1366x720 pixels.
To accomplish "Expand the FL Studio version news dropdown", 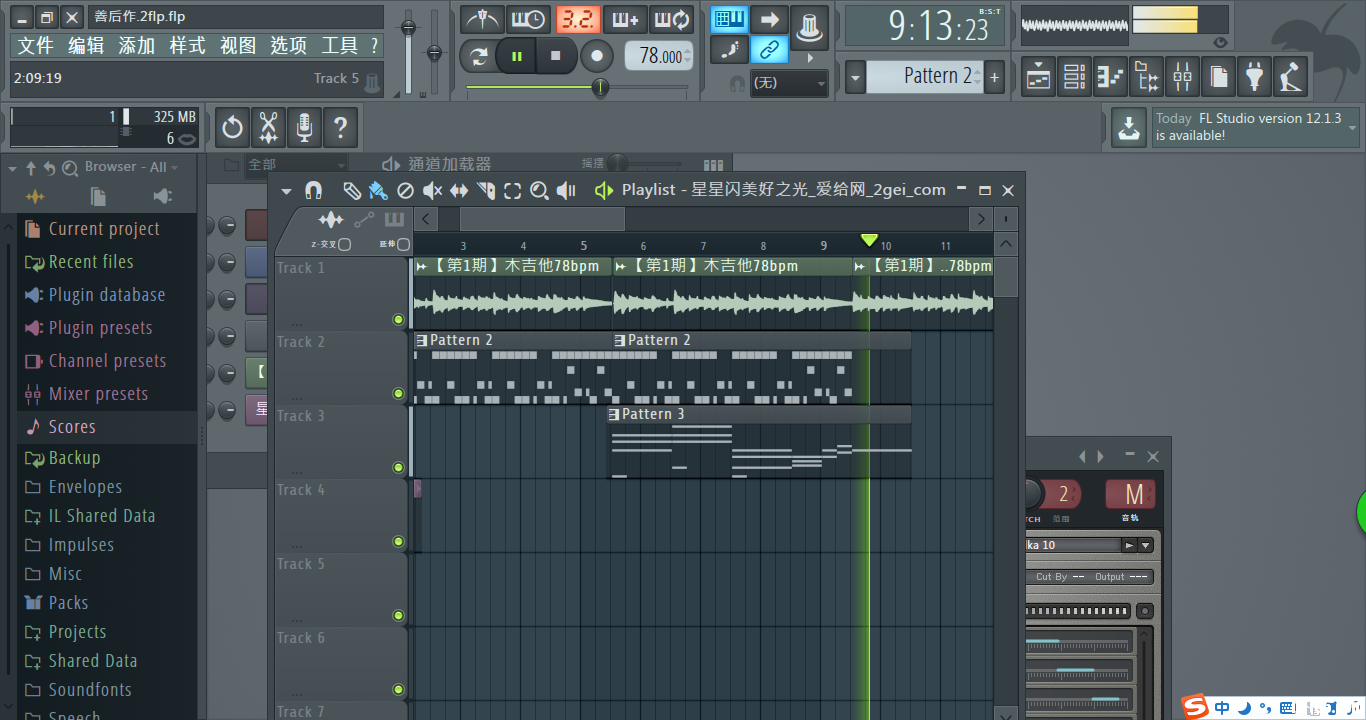I will click(x=1353, y=128).
